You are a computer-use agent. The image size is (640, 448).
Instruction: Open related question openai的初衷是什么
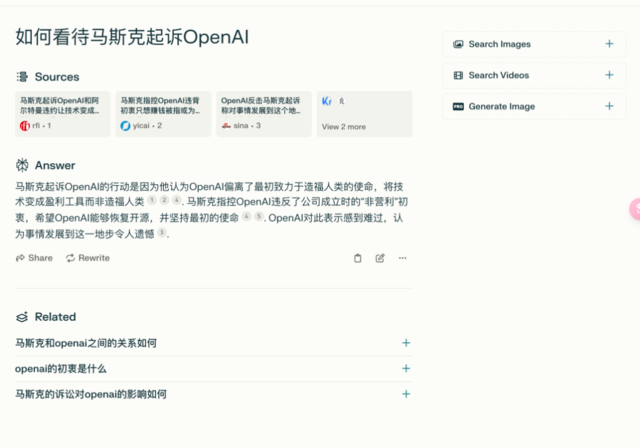click(x=213, y=369)
